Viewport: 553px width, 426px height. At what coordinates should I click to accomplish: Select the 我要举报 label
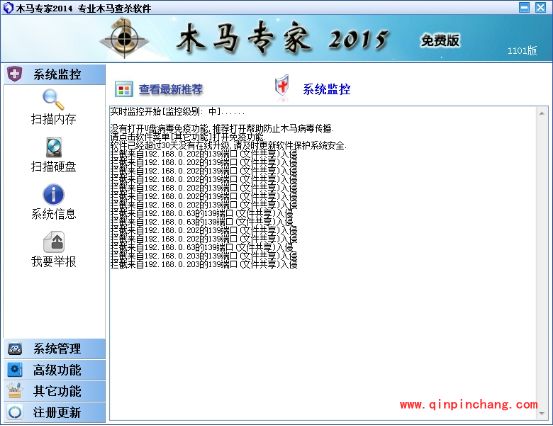coord(53,261)
